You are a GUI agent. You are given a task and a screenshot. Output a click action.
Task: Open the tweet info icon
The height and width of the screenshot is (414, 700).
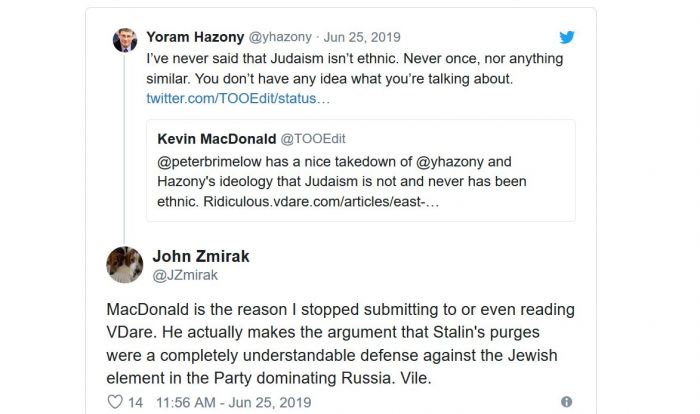pos(566,402)
